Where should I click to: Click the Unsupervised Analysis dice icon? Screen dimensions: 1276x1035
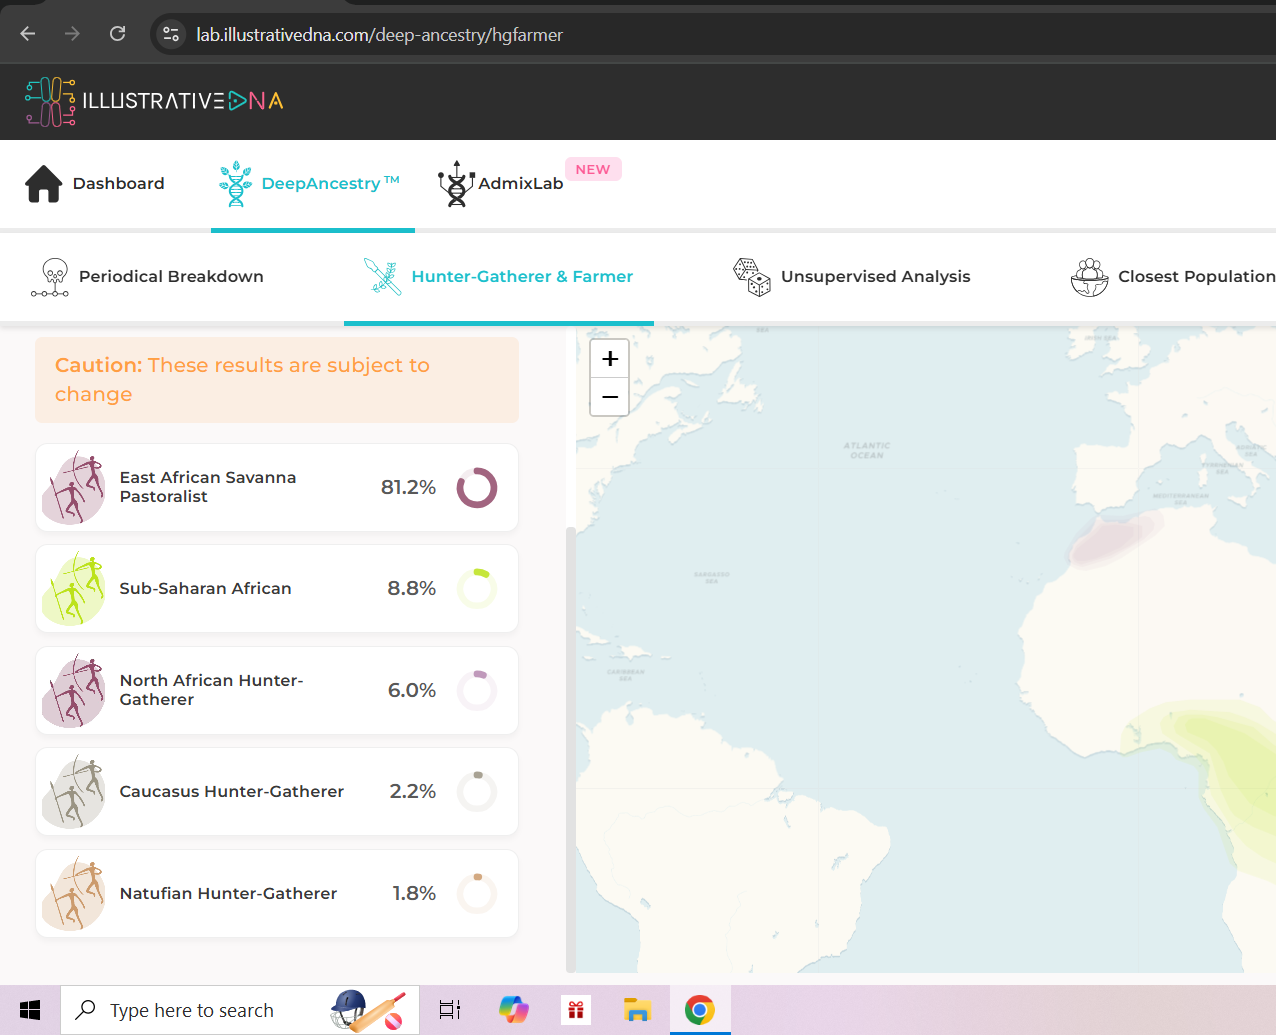coord(752,277)
